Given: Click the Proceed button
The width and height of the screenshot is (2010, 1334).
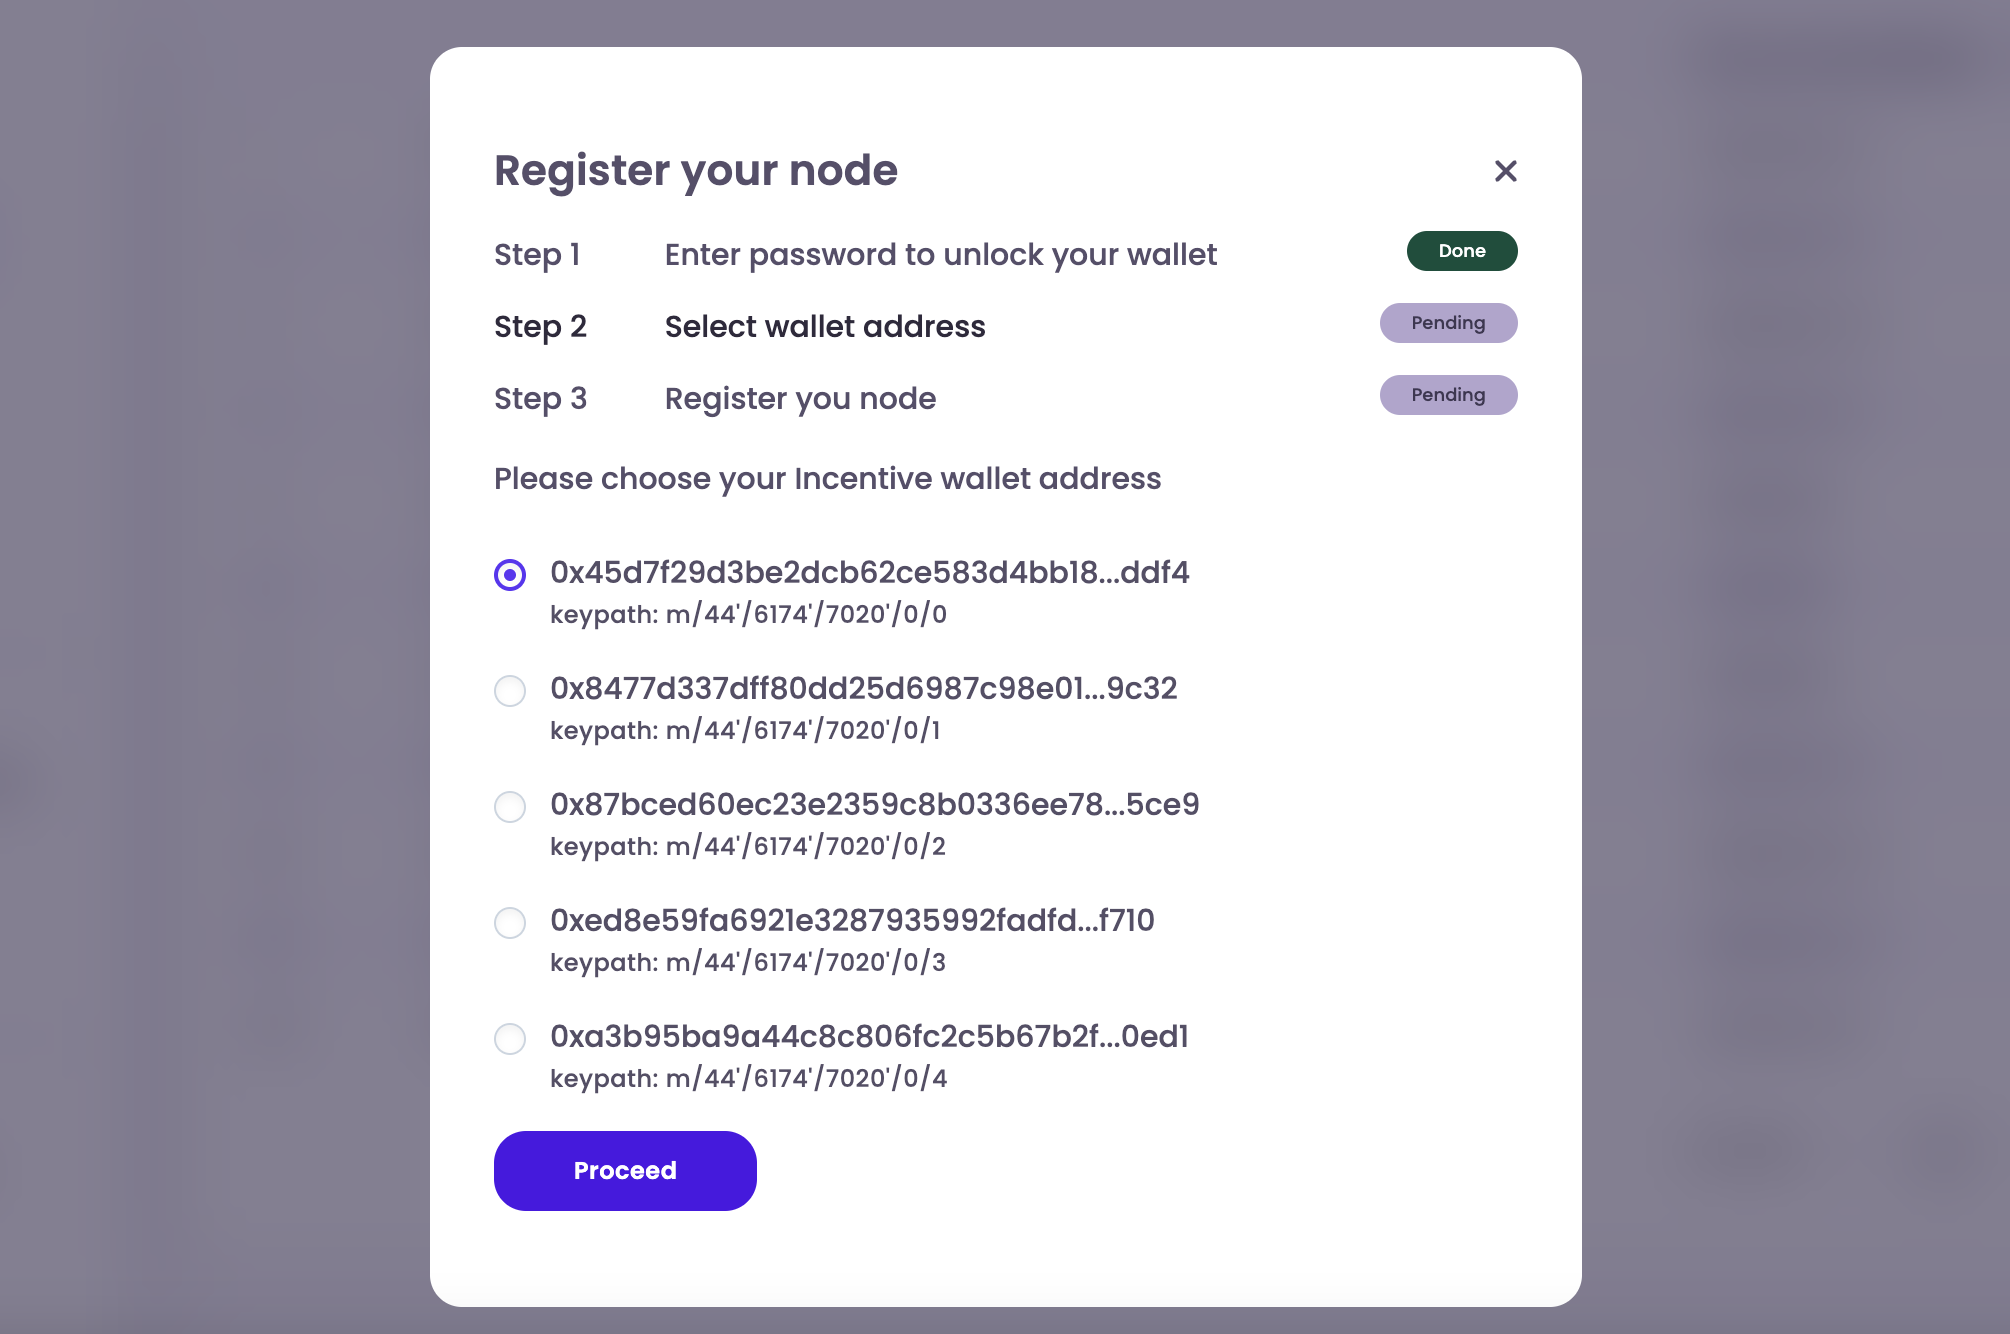Looking at the screenshot, I should [x=624, y=1170].
